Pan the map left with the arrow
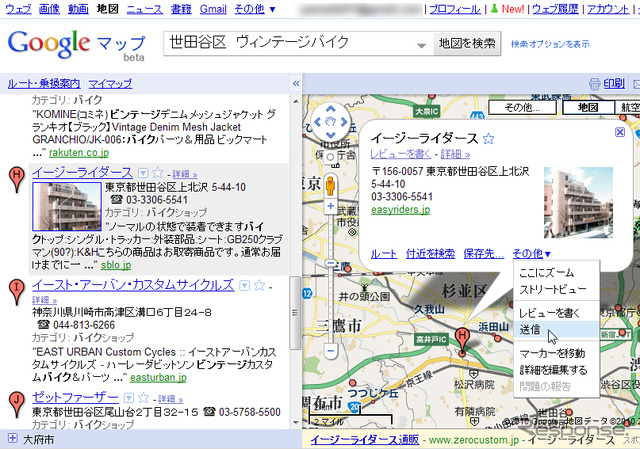This screenshot has height=449, width=640. click(317, 122)
